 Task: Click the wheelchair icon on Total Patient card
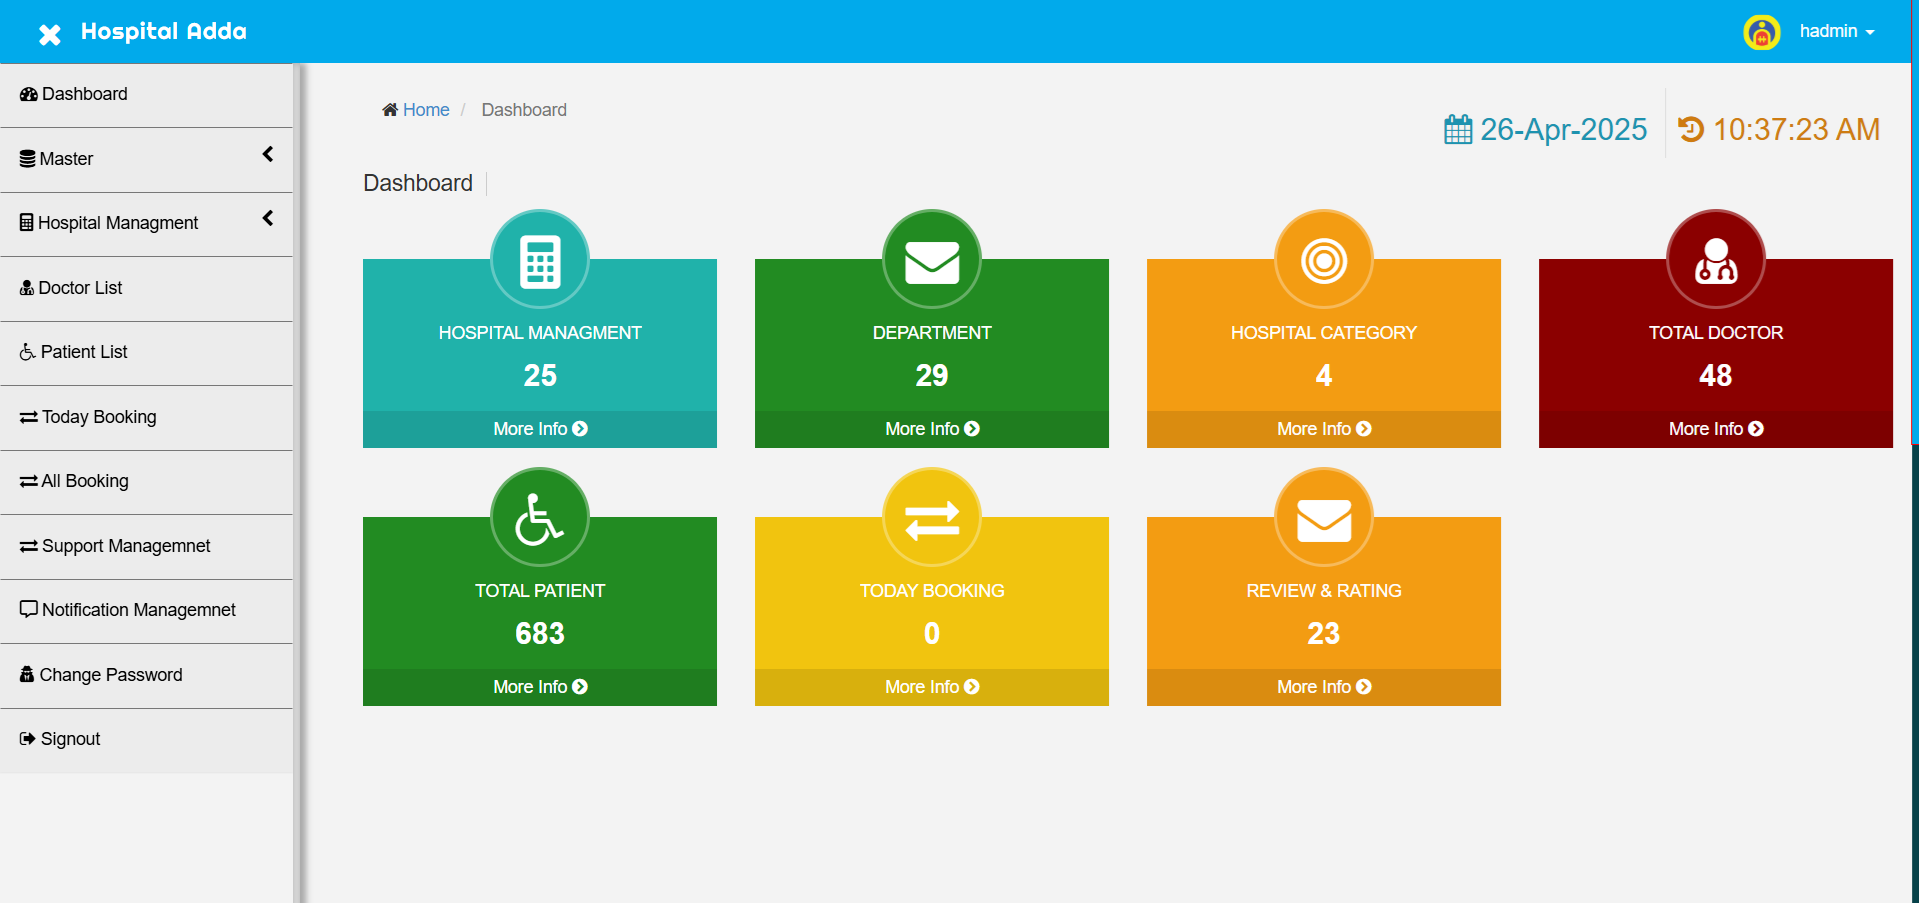[540, 518]
